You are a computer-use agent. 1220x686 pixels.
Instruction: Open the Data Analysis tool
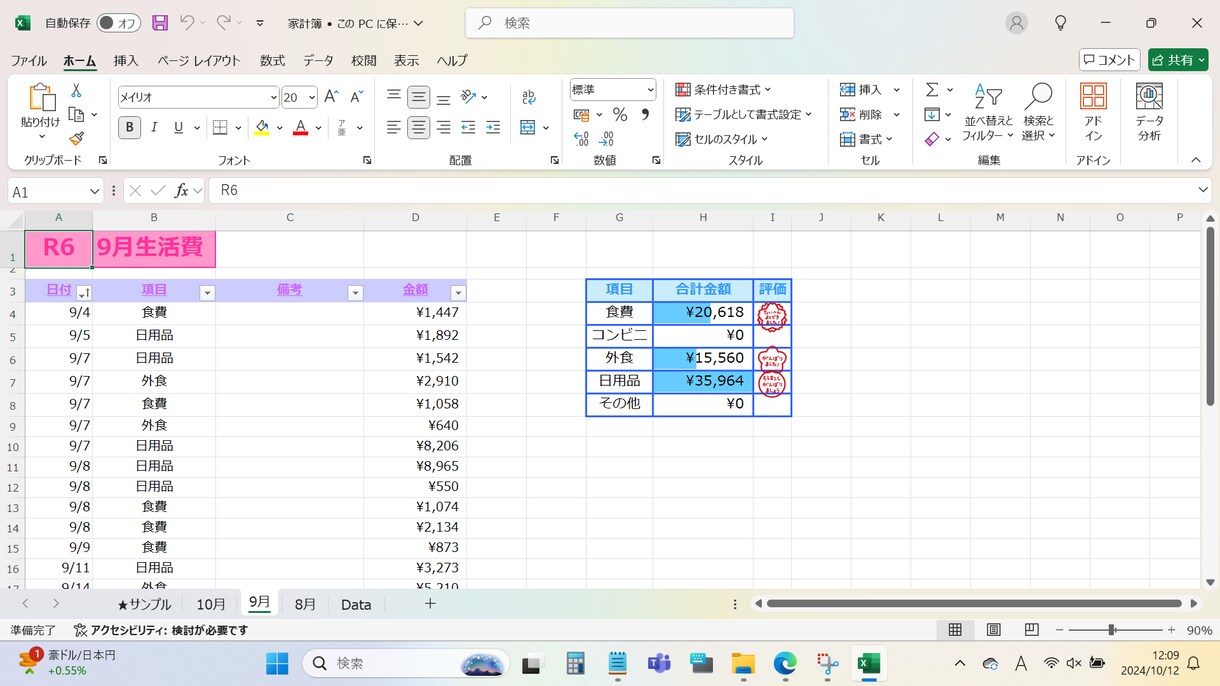click(x=1149, y=112)
